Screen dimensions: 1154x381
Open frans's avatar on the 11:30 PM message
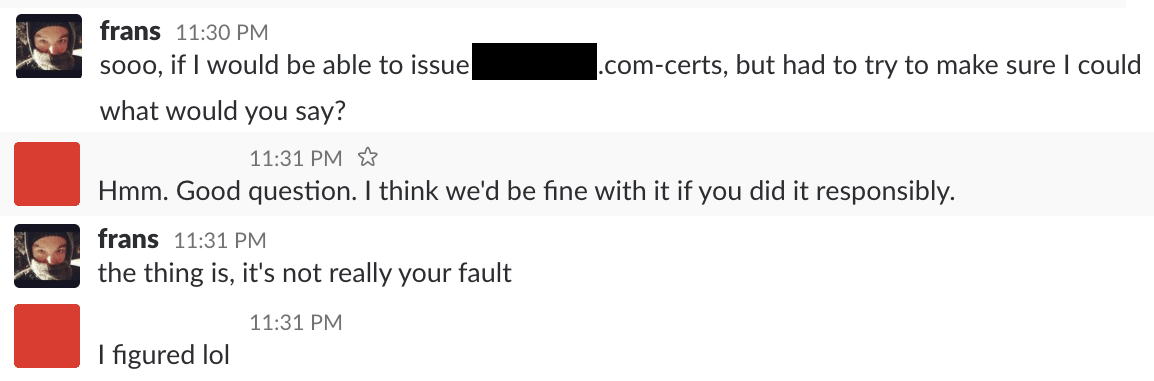click(x=49, y=46)
